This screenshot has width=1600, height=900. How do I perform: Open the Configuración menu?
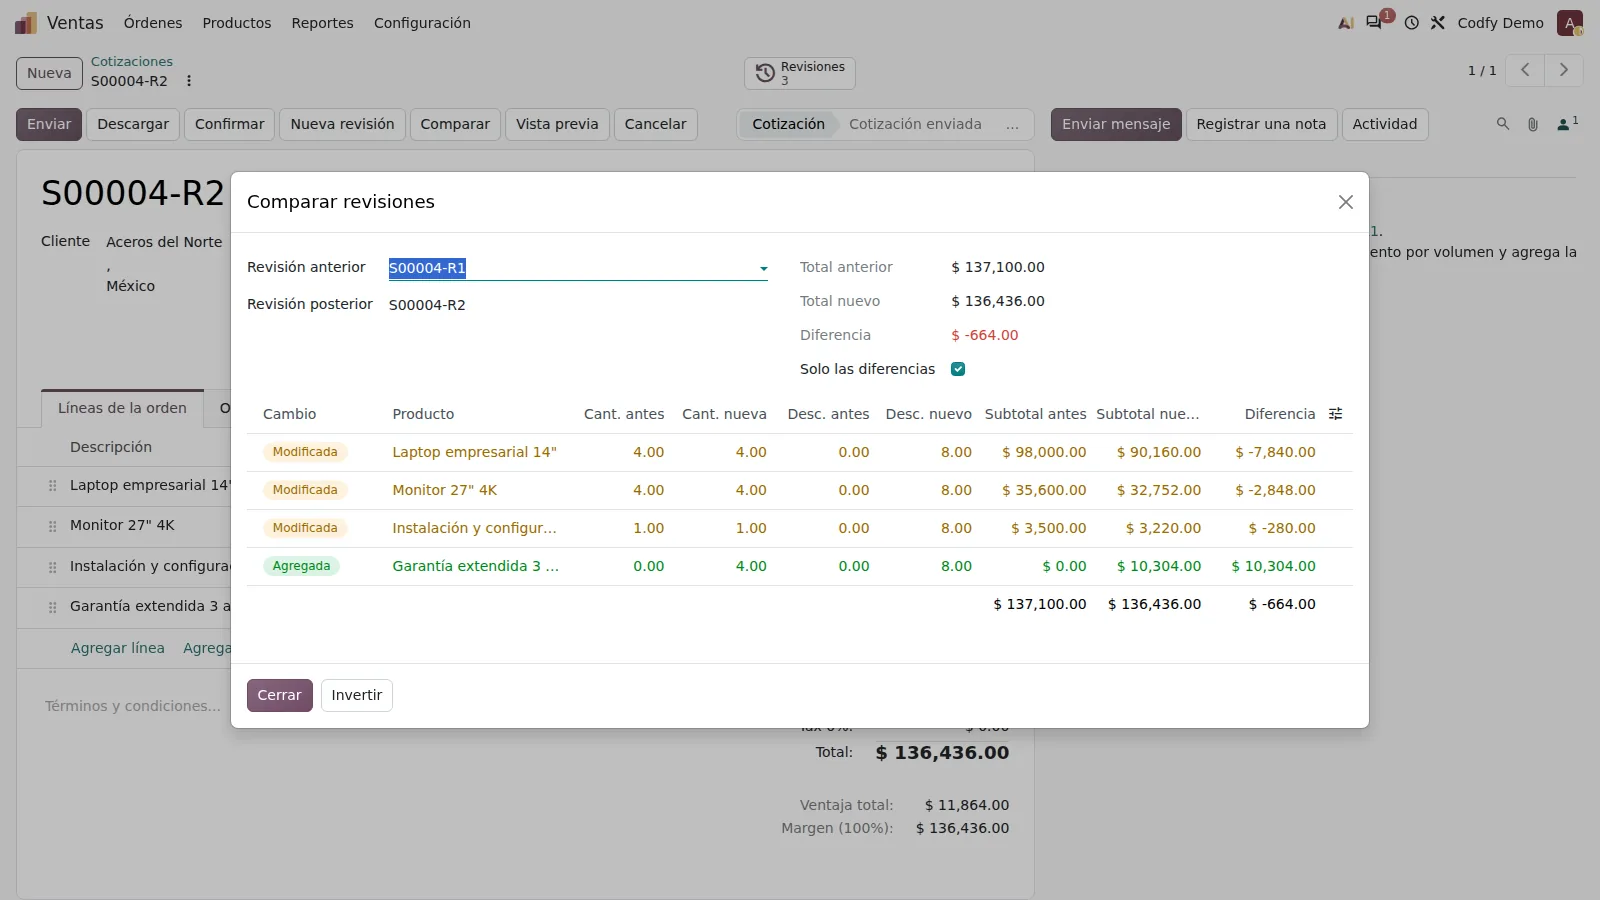(422, 23)
